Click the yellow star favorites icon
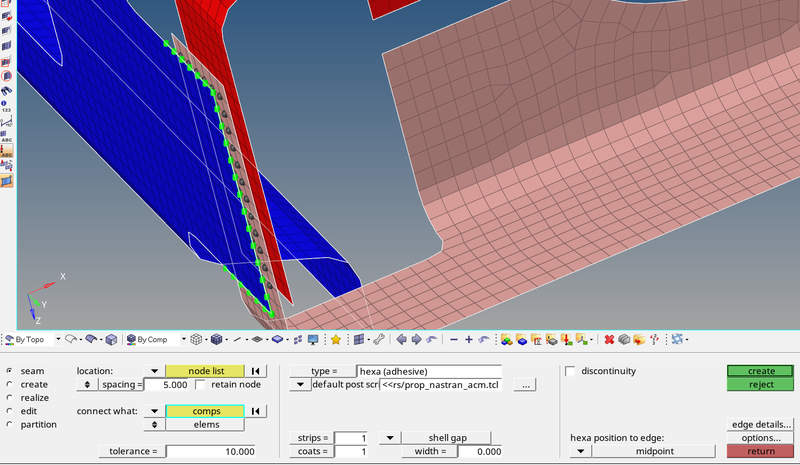This screenshot has width=800, height=465. pyautogui.click(x=336, y=340)
